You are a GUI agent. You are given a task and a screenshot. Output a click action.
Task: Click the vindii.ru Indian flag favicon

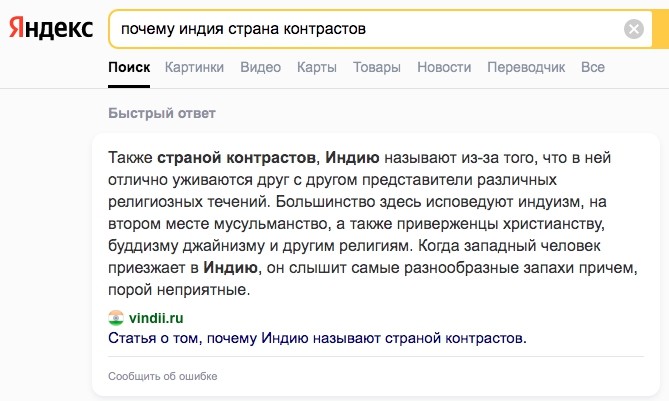tap(116, 318)
